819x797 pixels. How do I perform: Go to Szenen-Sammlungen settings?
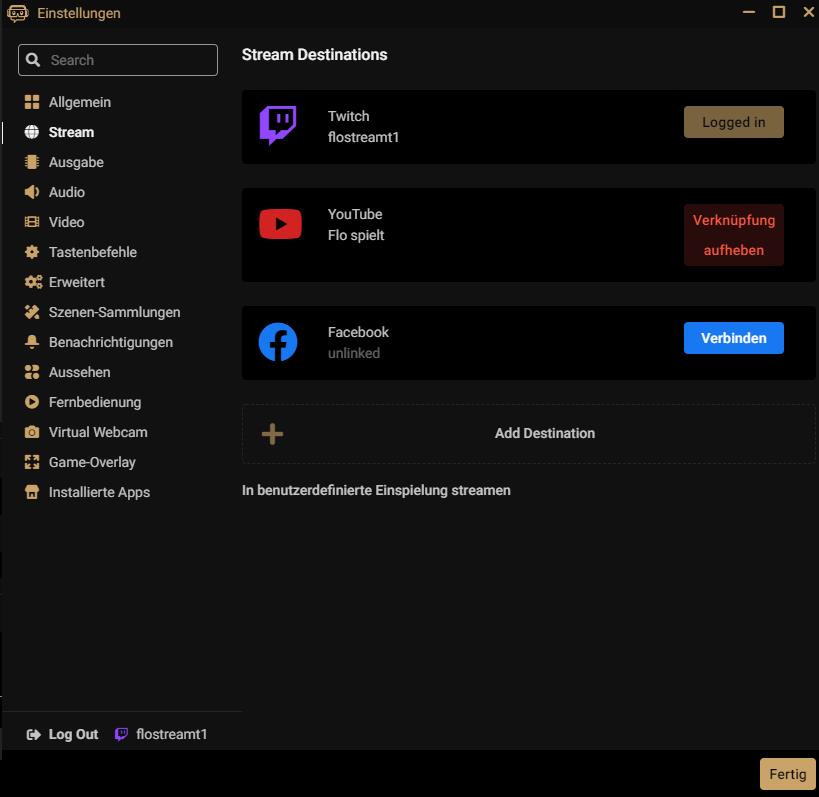pyautogui.click(x=114, y=312)
